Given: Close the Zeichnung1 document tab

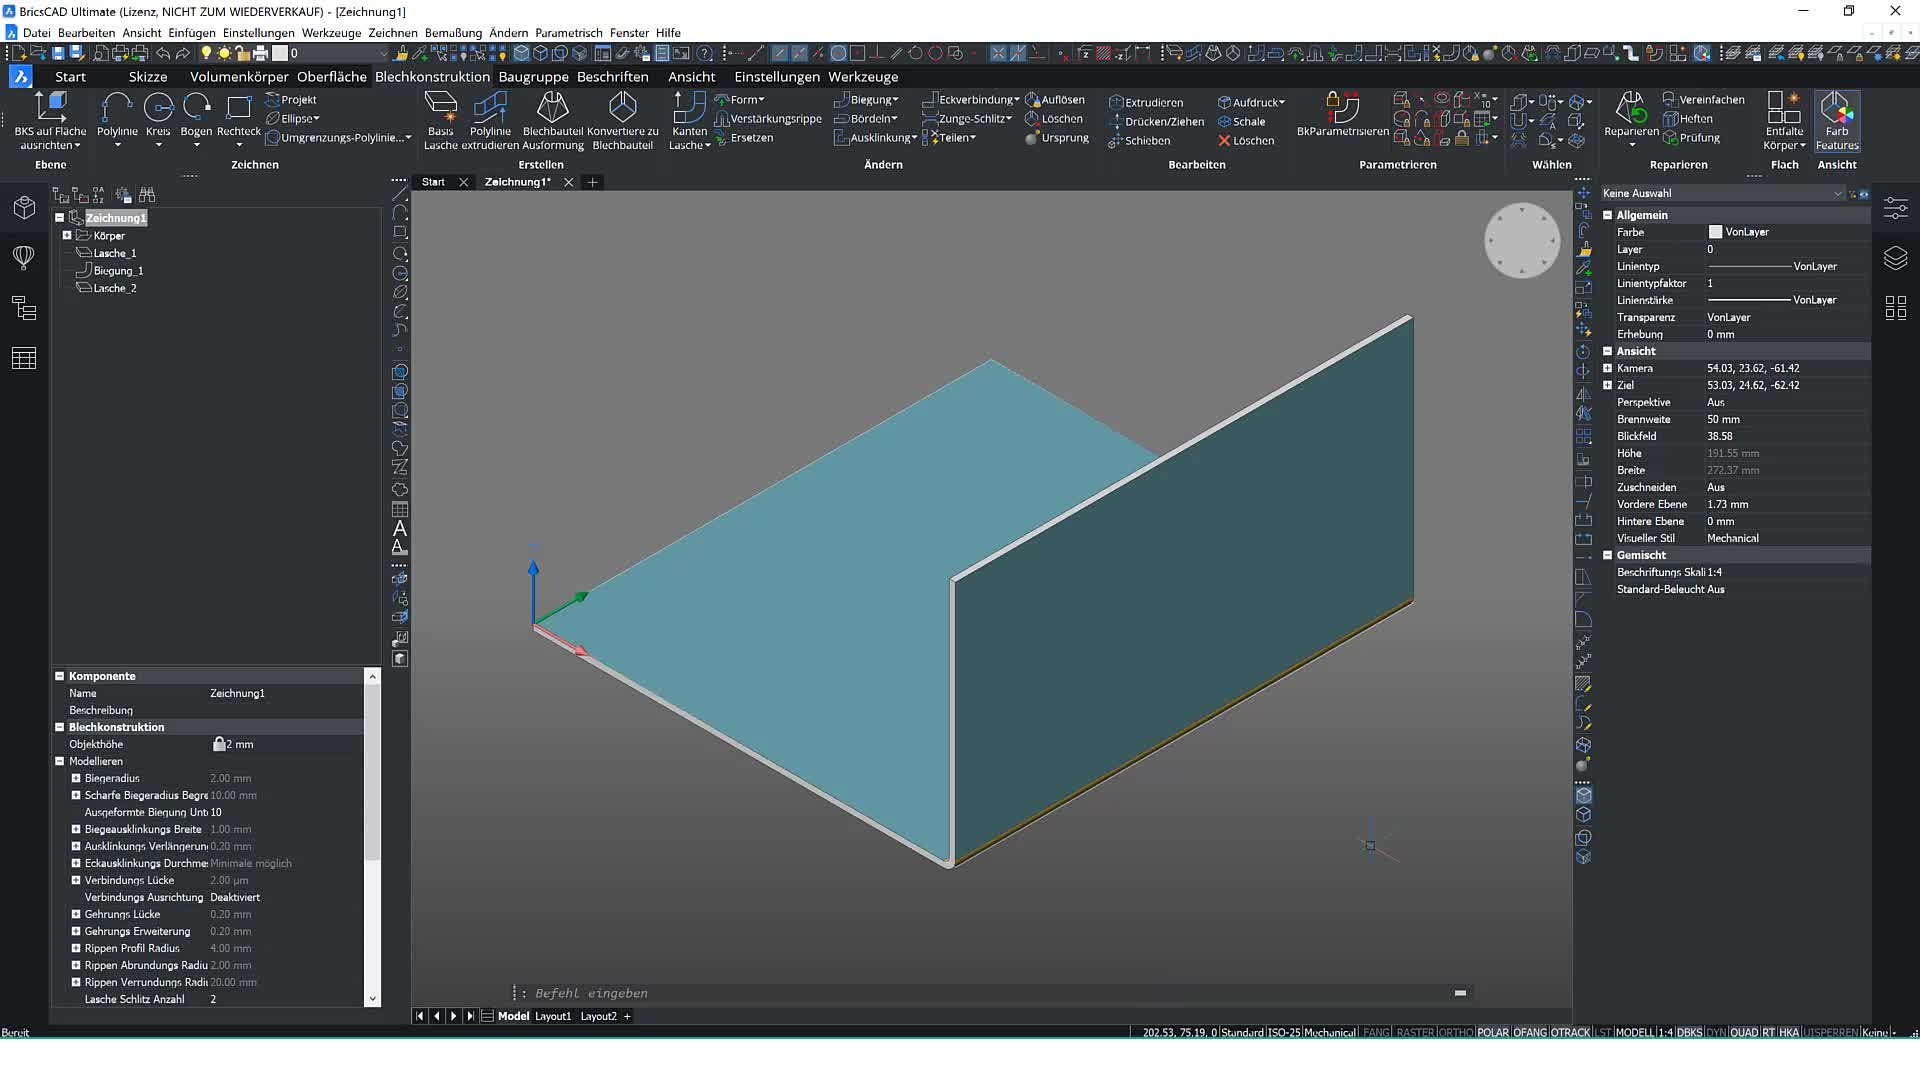Looking at the screenshot, I should coord(568,182).
